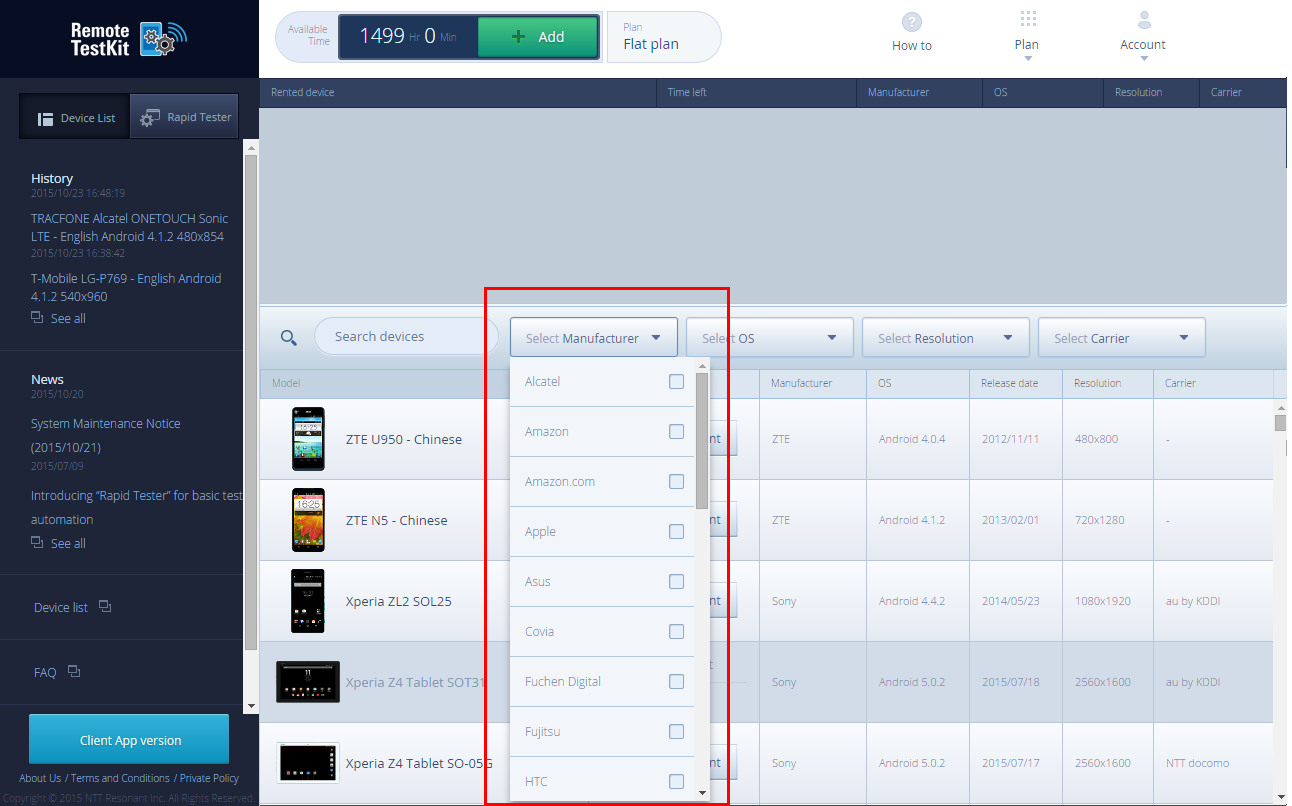This screenshot has height=806, width=1292.
Task: Click manufacturer list scroll down arrow
Action: 702,792
